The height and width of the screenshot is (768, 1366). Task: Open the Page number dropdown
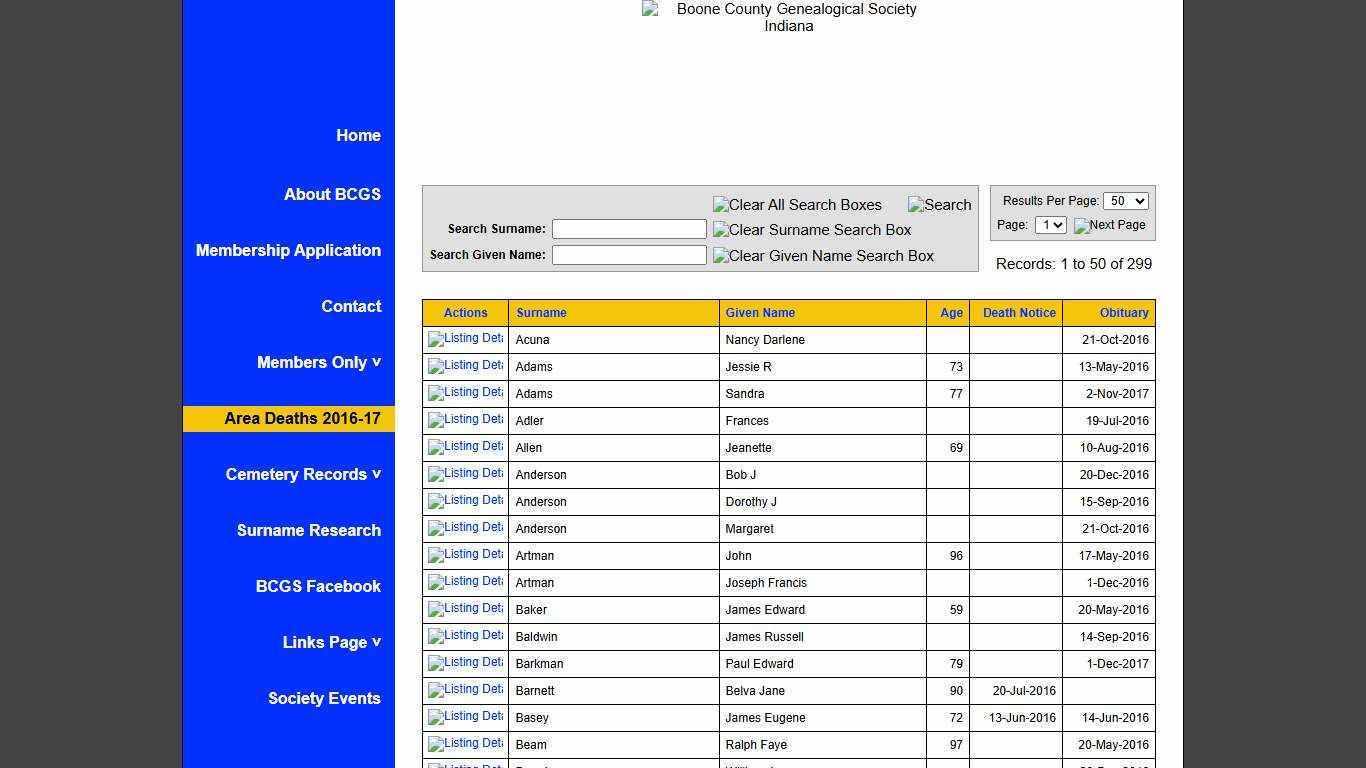point(1050,225)
